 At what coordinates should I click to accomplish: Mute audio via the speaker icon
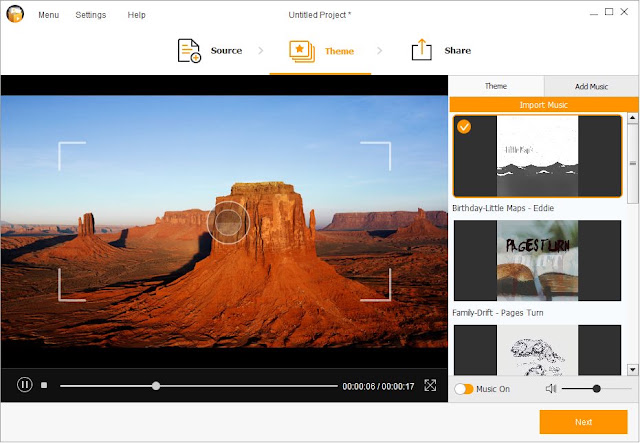551,389
